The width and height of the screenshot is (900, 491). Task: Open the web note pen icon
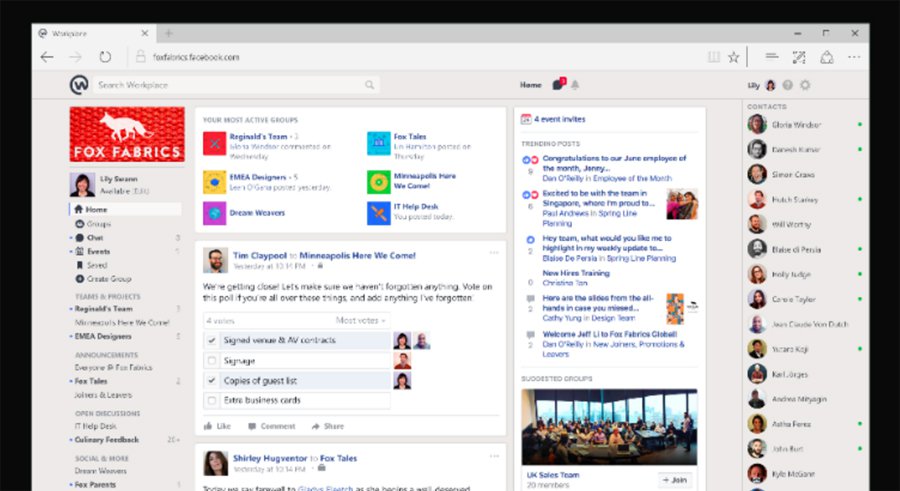pyautogui.click(x=799, y=57)
